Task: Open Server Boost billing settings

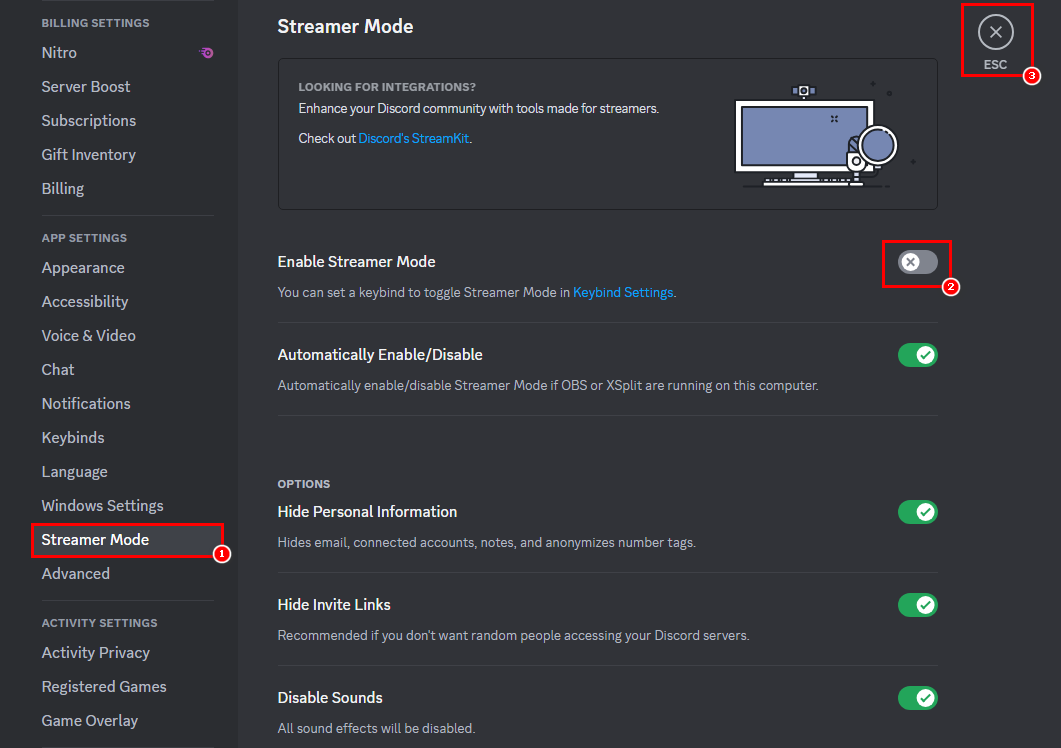Action: 86,87
